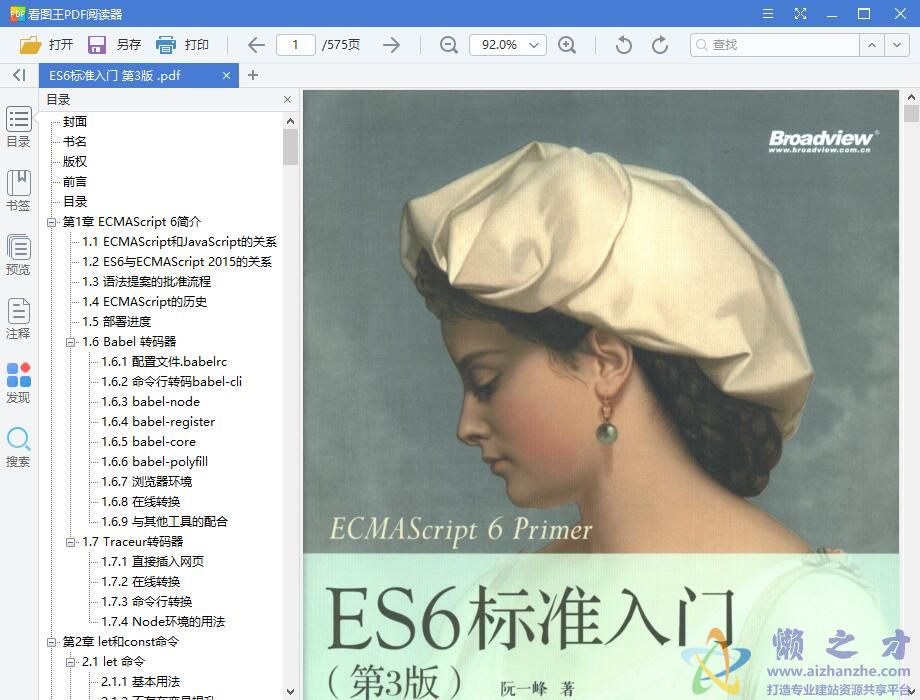Image resolution: width=920 pixels, height=700 pixels.
Task: Jump to 目录 entry in outline tree
Action: pos(75,202)
